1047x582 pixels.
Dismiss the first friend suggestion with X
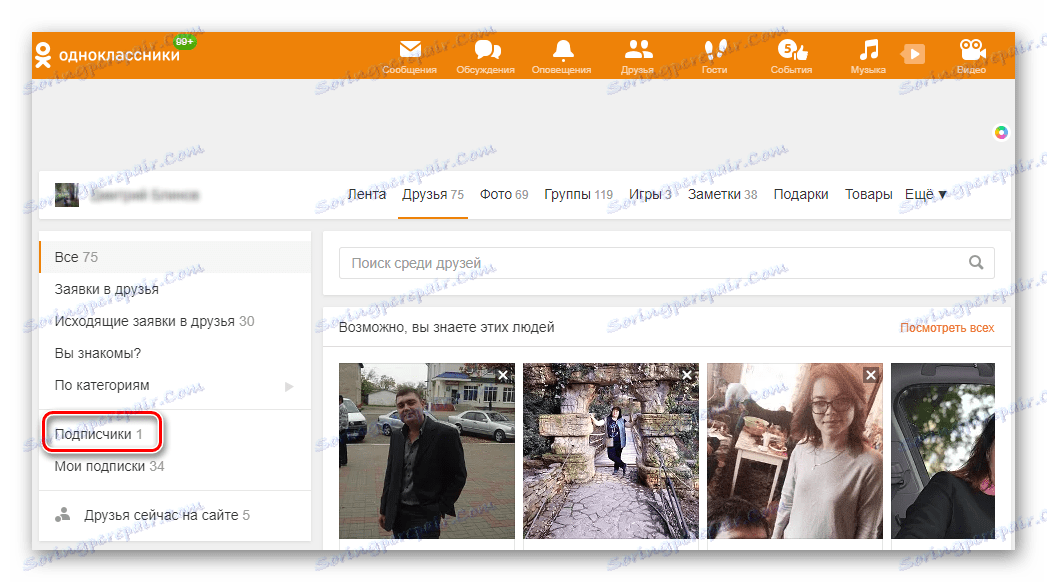point(502,374)
